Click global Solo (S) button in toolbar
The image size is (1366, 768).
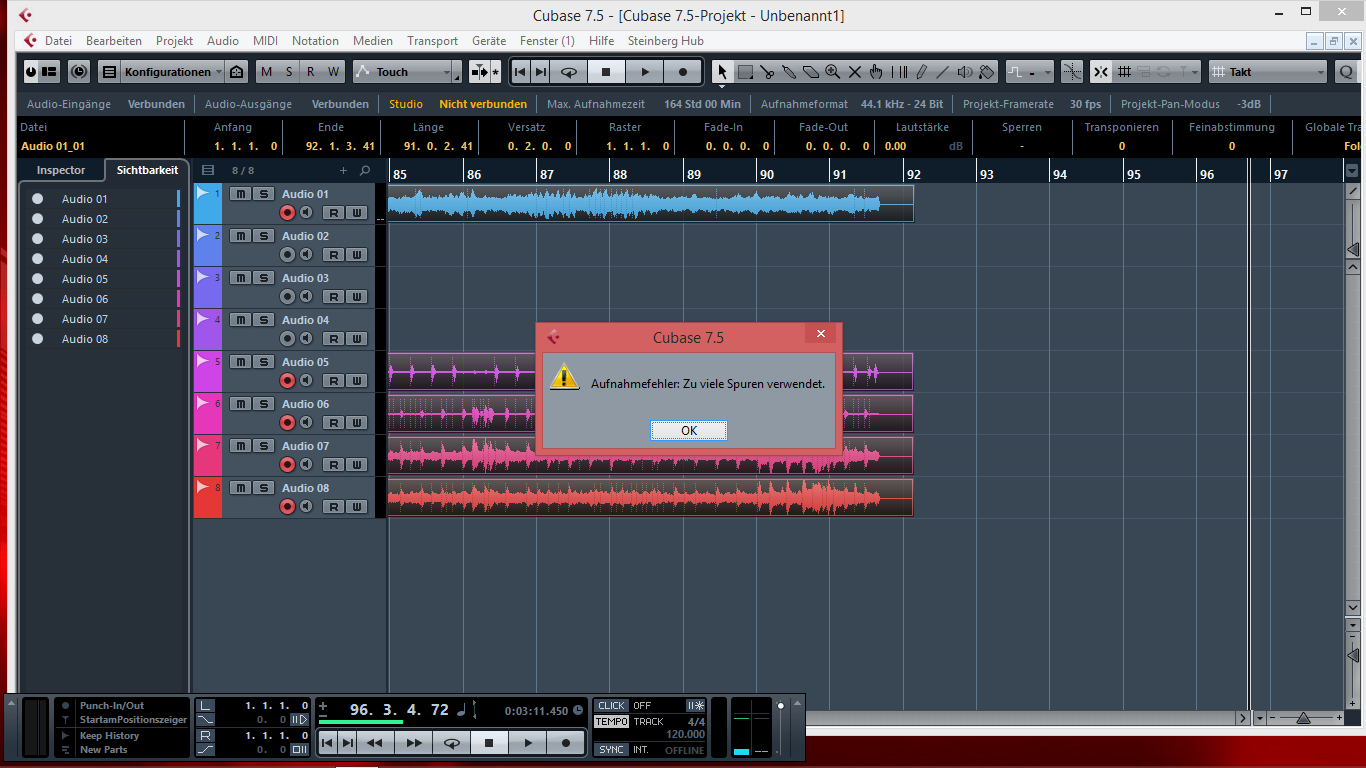[x=289, y=72]
